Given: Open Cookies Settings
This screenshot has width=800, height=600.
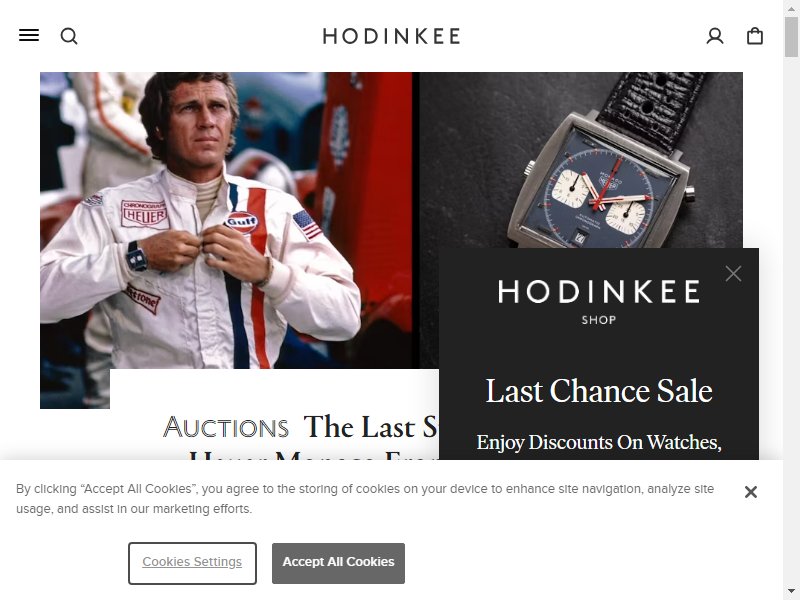Looking at the screenshot, I should pyautogui.click(x=192, y=563).
